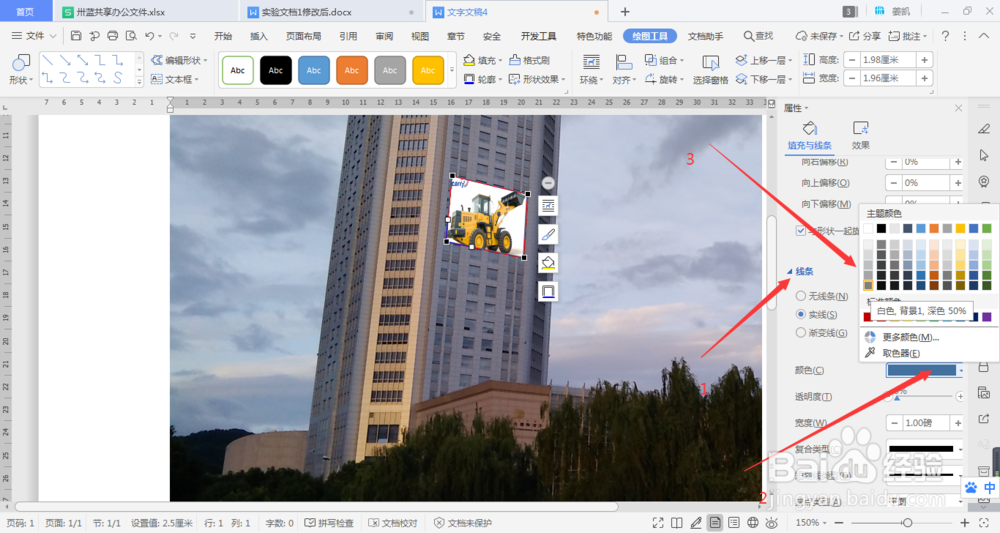Collapse the 线条 line section
This screenshot has width=1000, height=533.
800,272
